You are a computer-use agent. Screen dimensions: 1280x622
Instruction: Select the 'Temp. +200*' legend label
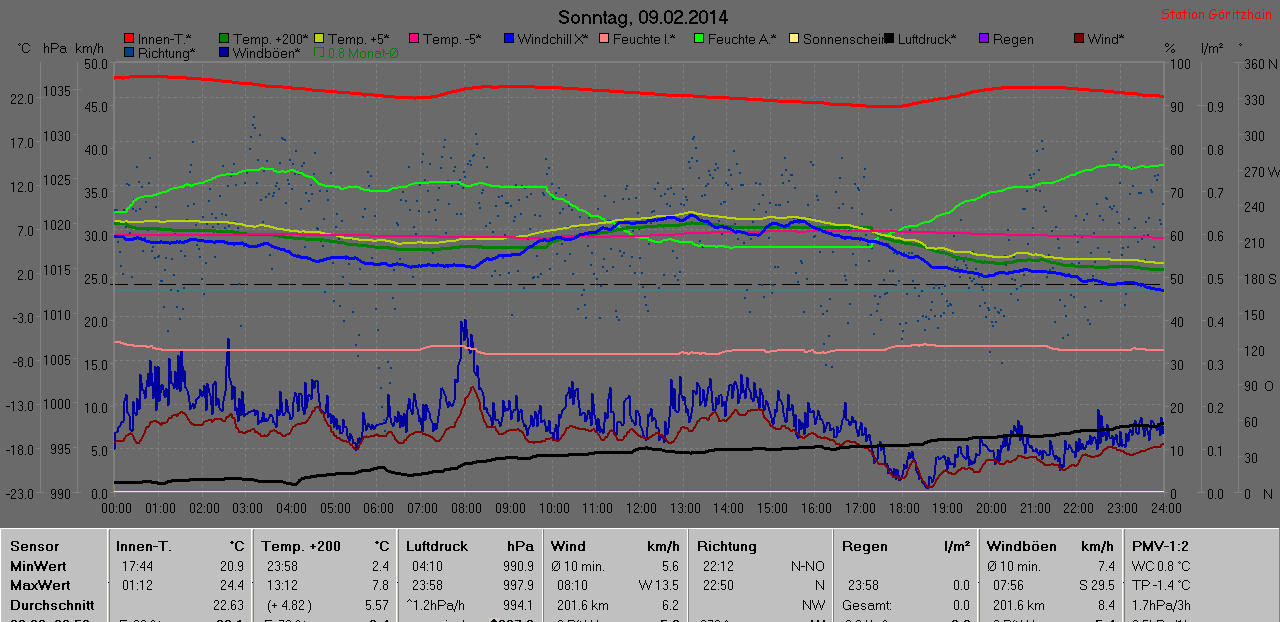270,39
